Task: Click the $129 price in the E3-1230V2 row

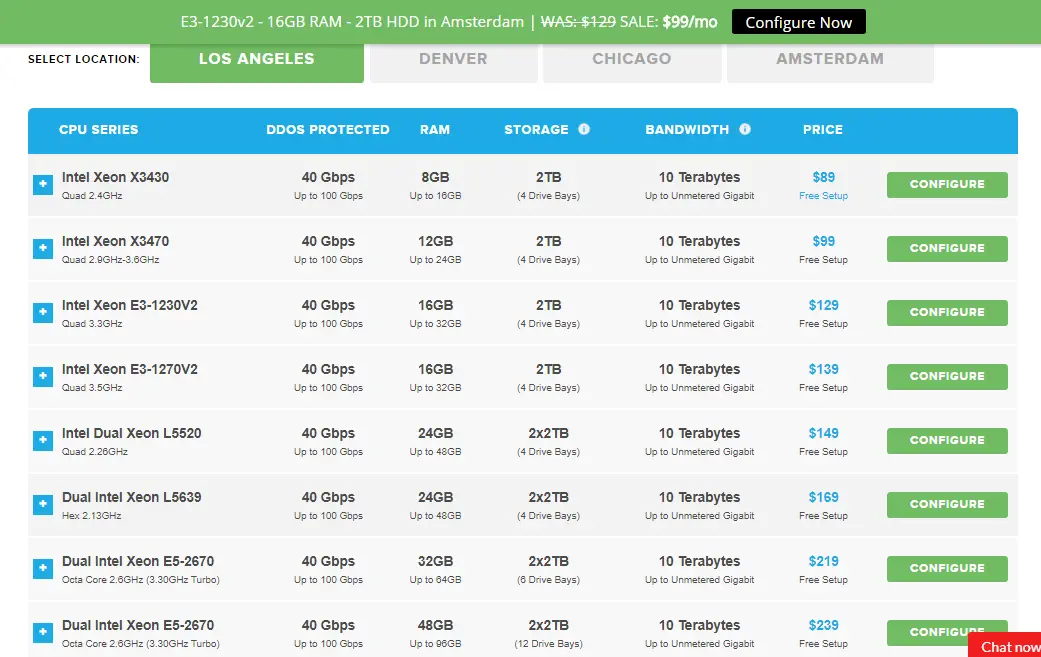Action: point(823,305)
